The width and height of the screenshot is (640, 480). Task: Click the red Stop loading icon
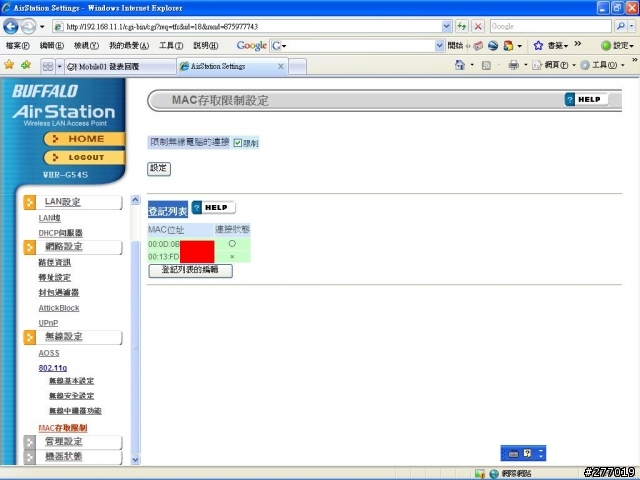click(x=478, y=27)
